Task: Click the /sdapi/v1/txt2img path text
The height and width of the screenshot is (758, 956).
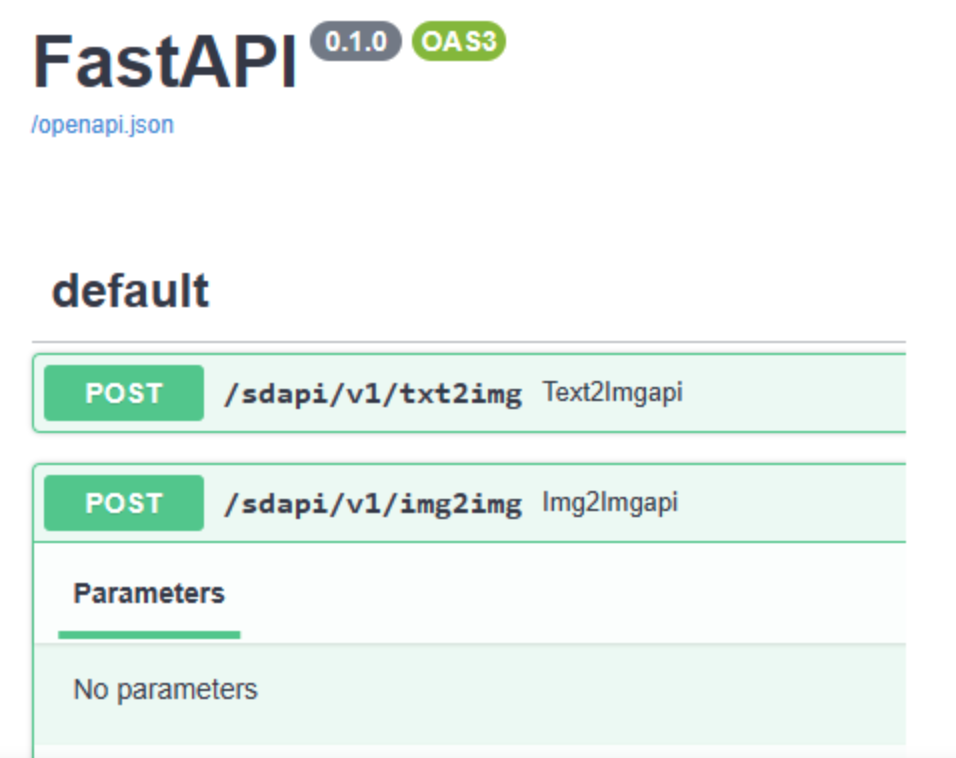Action: click(x=373, y=393)
